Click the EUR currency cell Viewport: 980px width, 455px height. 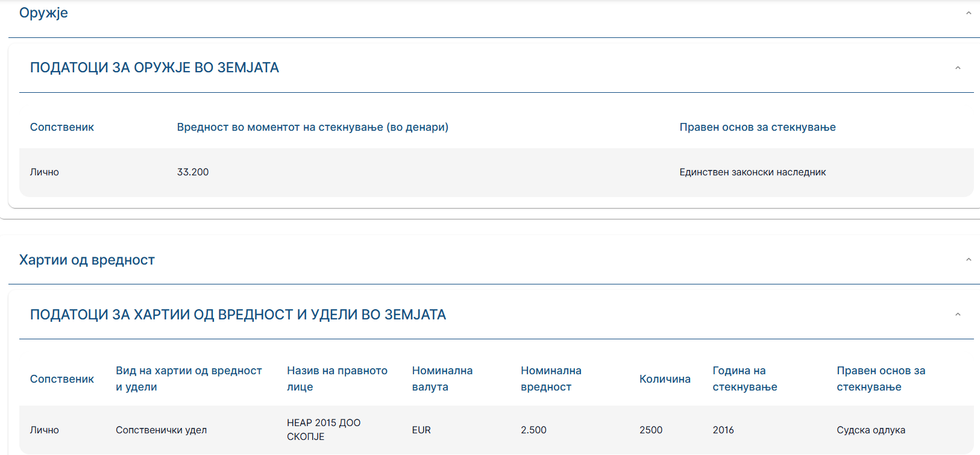(421, 430)
